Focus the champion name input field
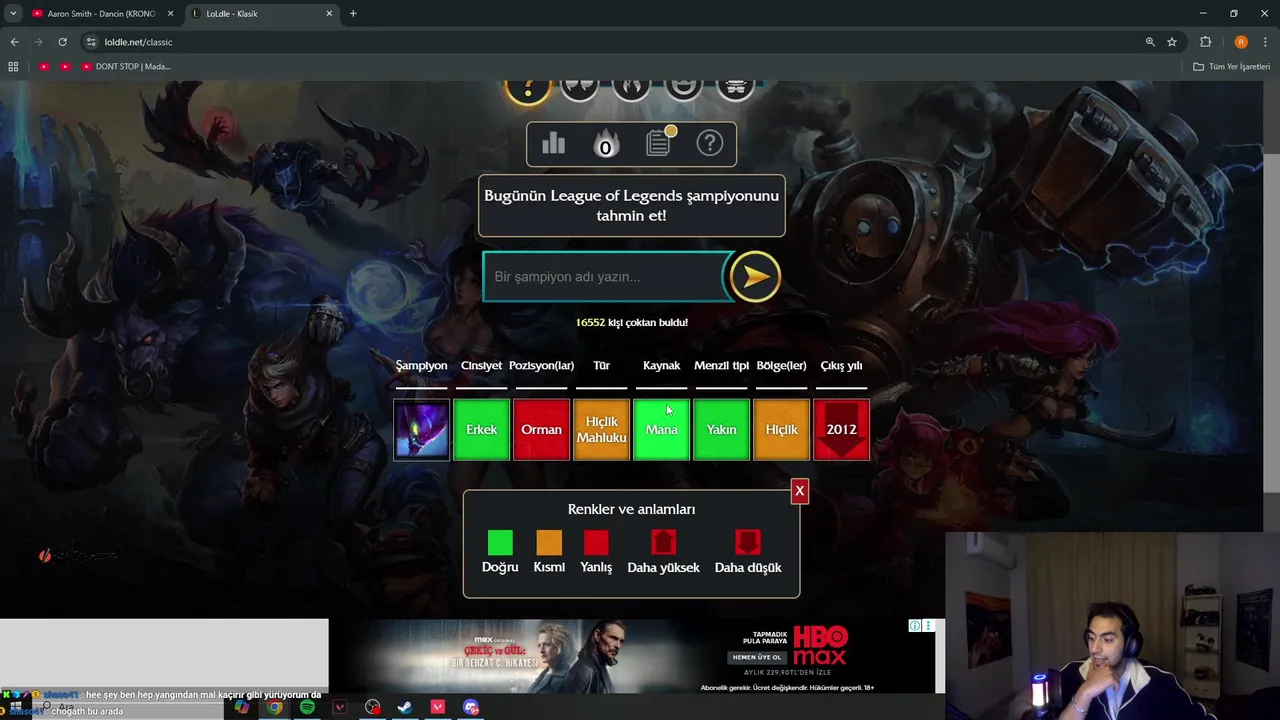This screenshot has width=1280, height=720. [x=606, y=277]
